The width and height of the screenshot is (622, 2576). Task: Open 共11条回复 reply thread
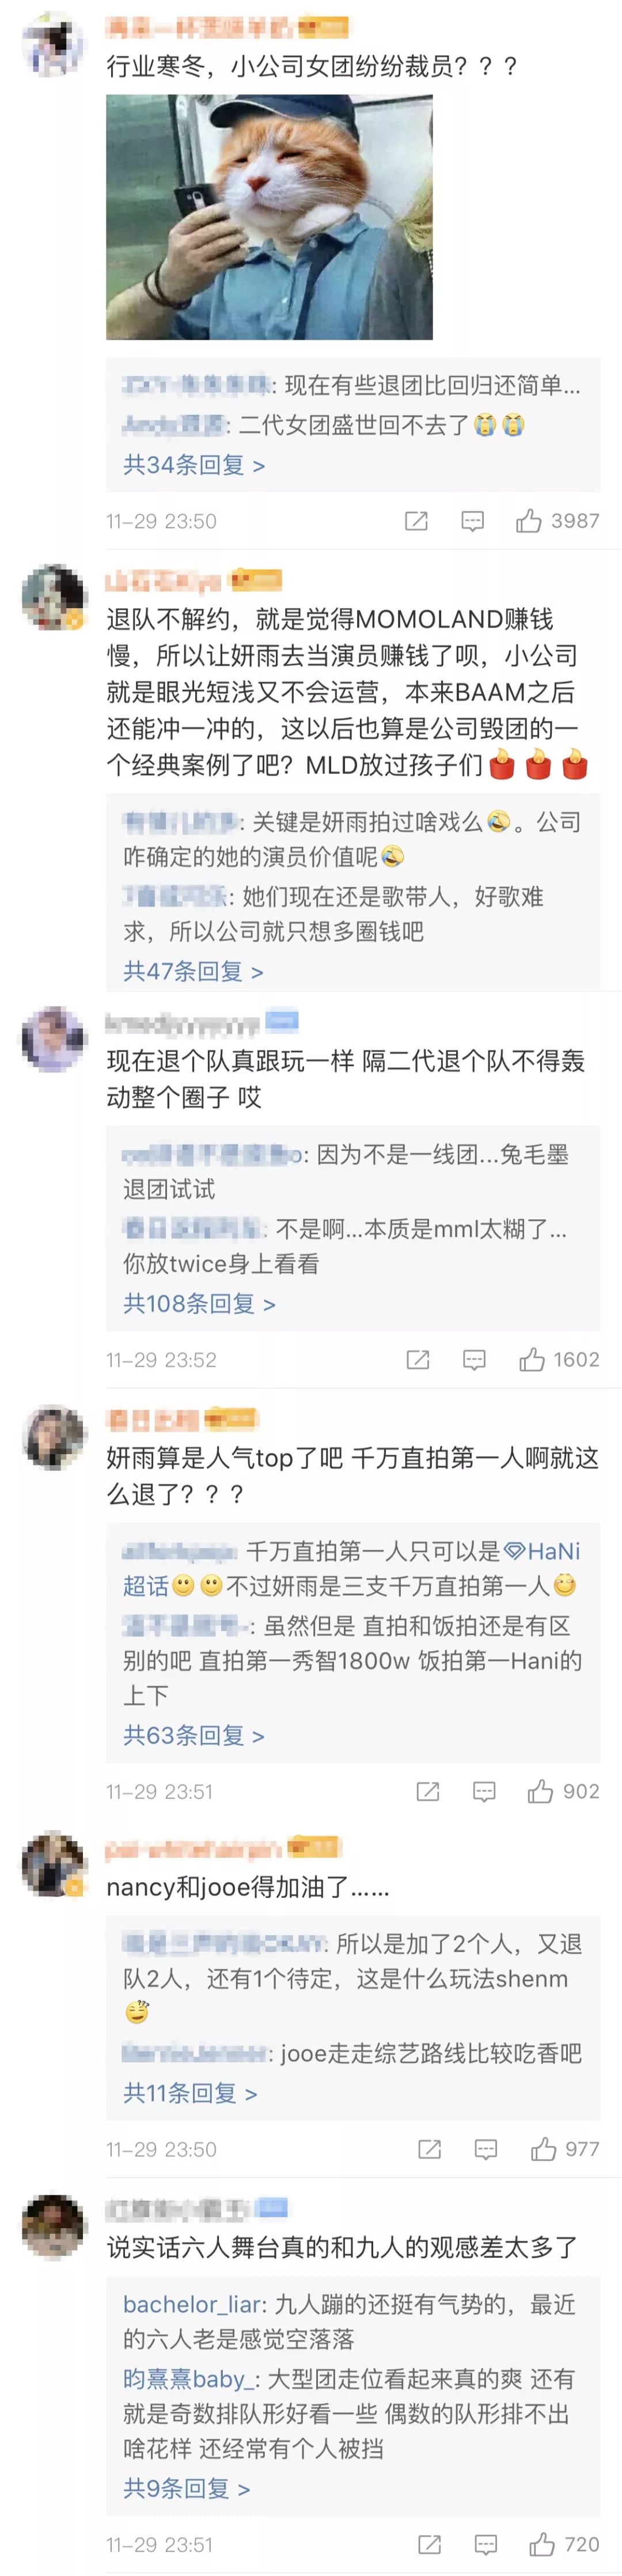point(190,2093)
